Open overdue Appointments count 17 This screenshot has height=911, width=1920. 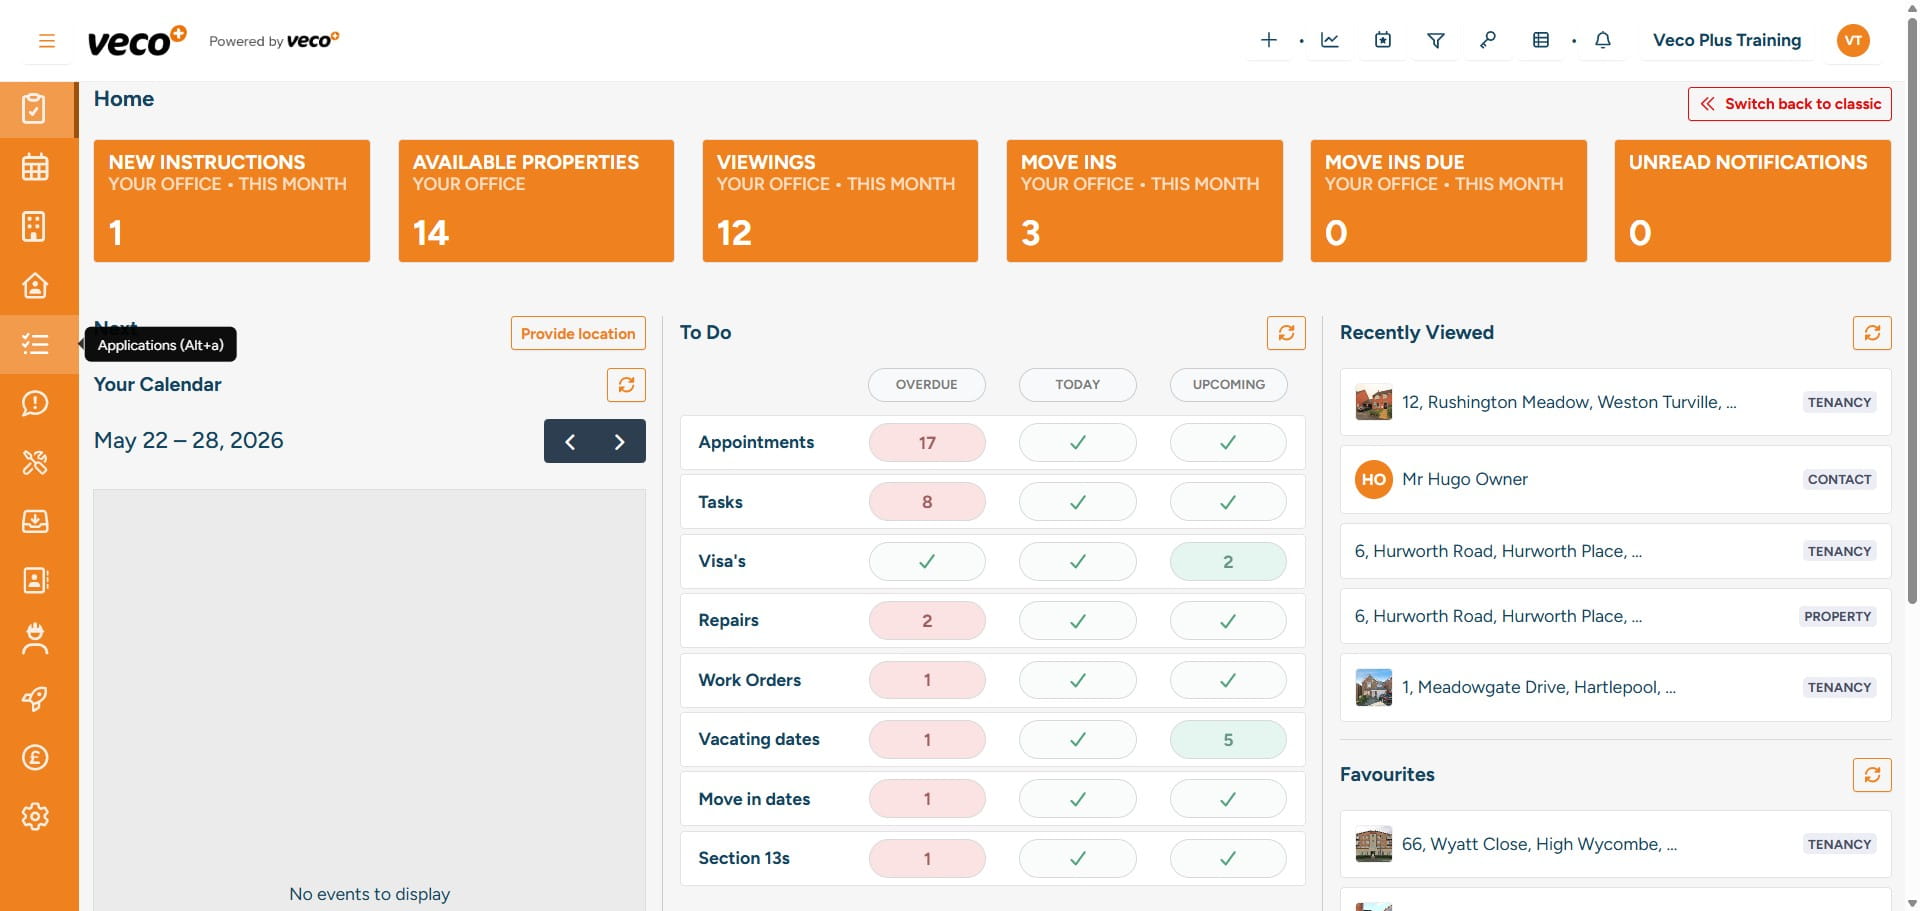tap(926, 442)
